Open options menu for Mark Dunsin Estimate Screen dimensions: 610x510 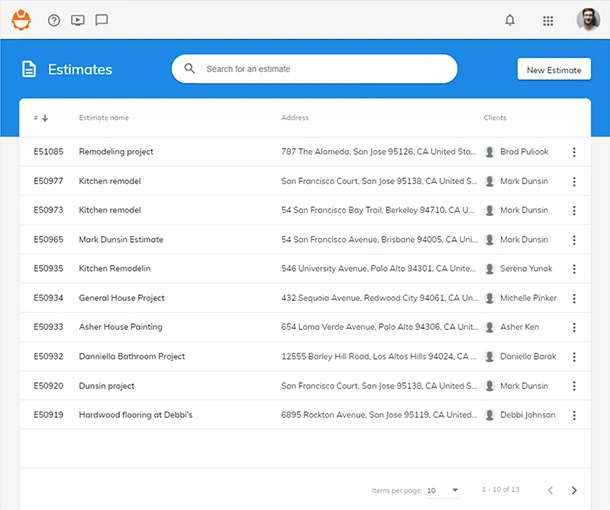[574, 240]
